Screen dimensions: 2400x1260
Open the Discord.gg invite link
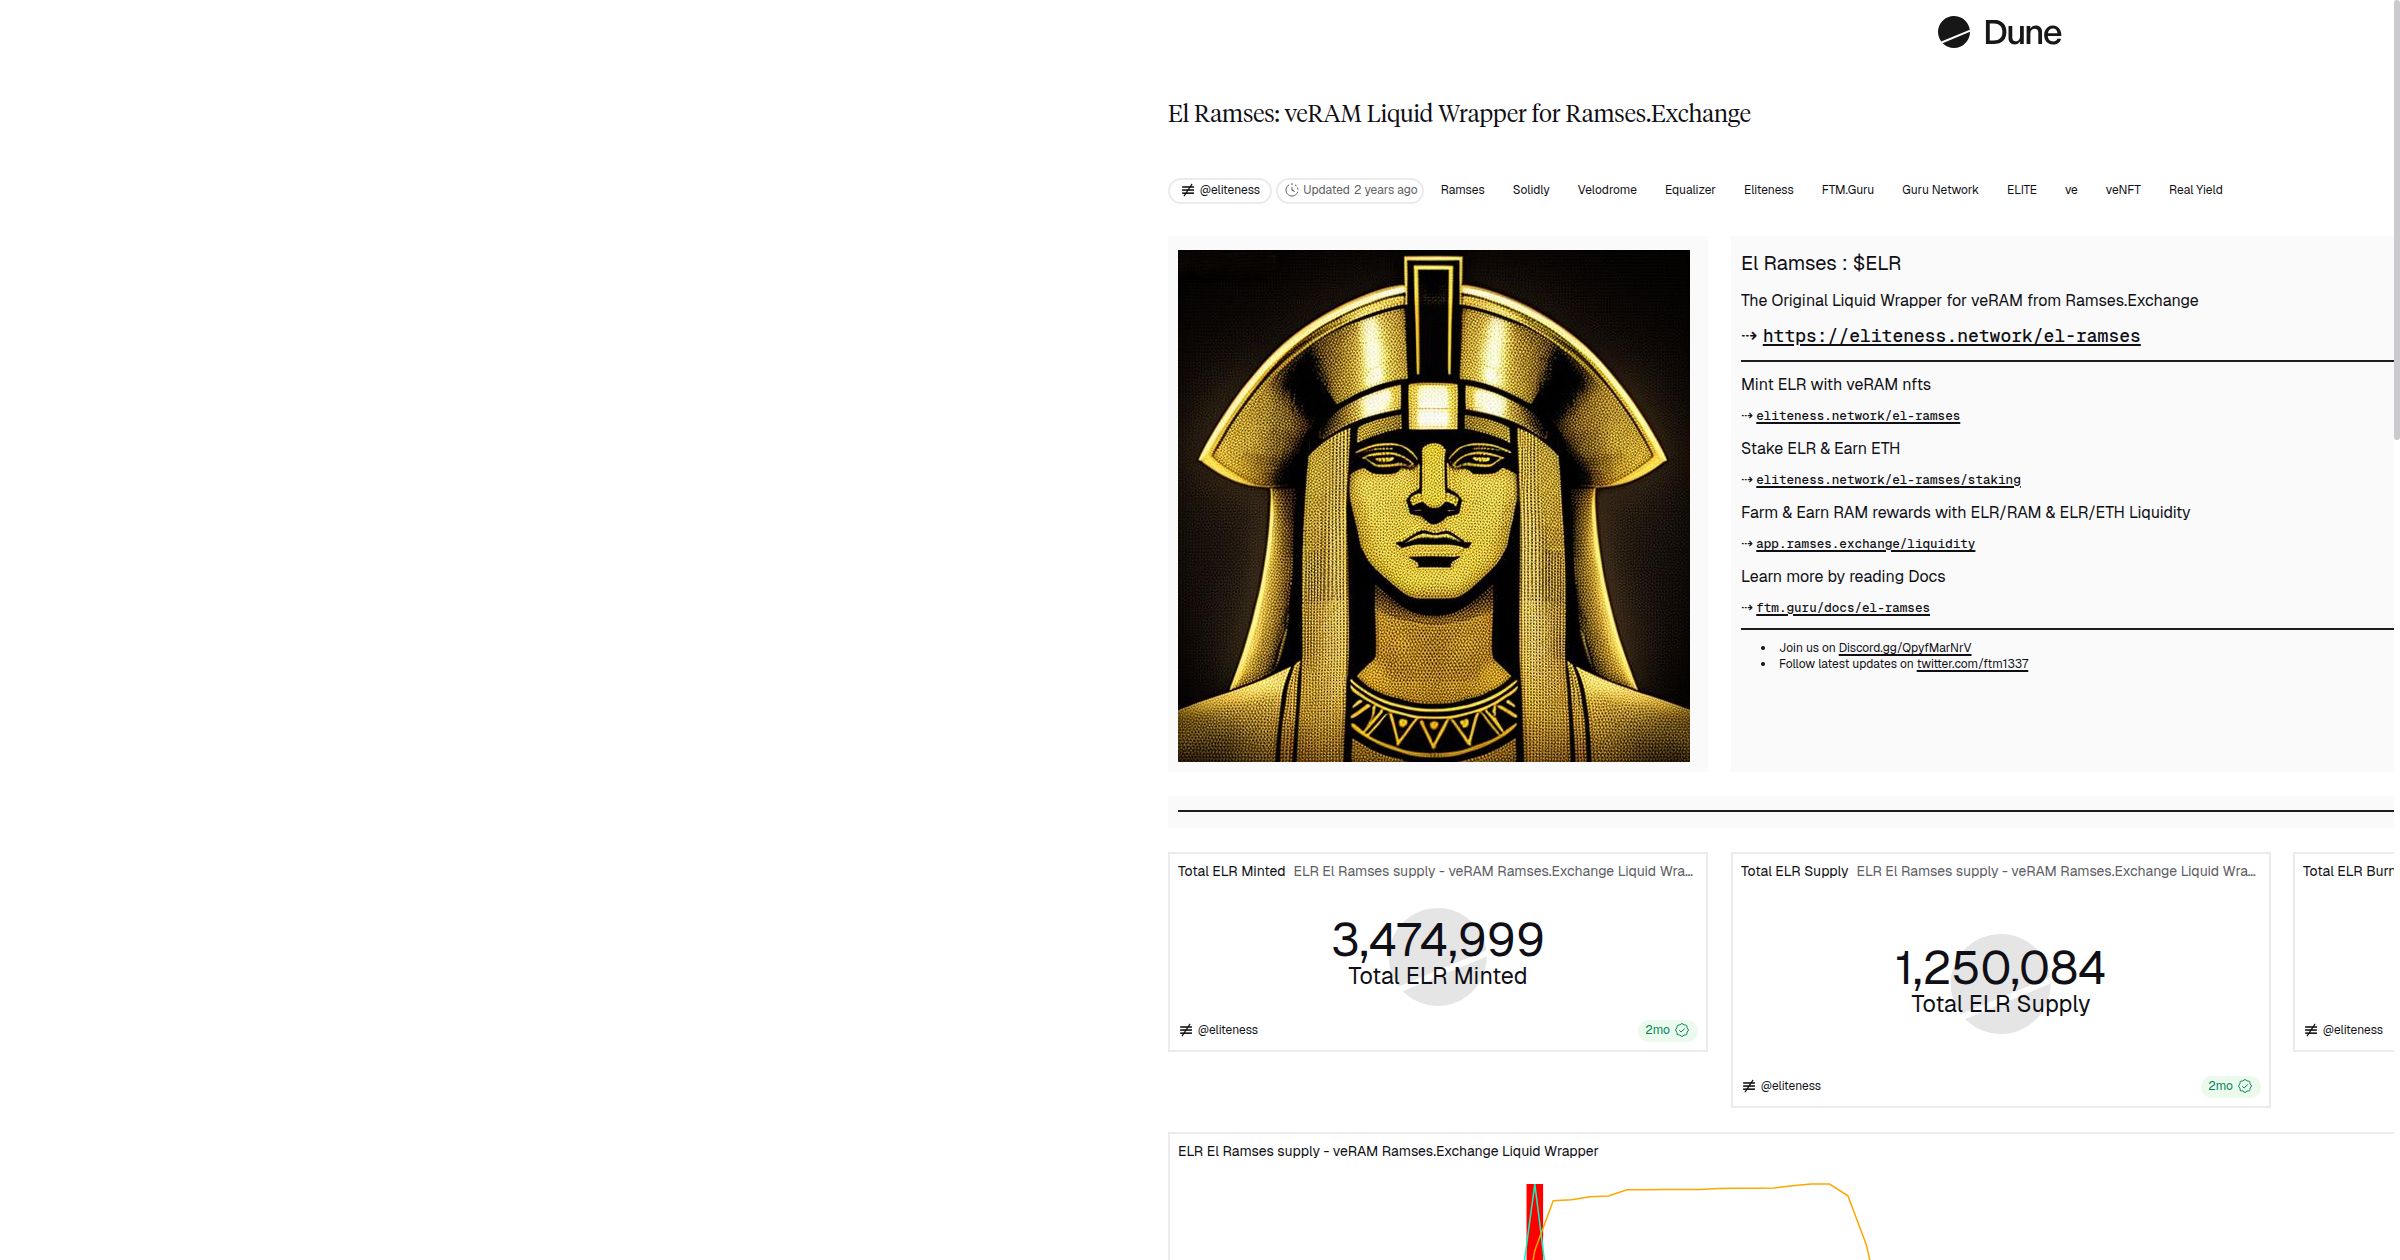click(x=1904, y=648)
